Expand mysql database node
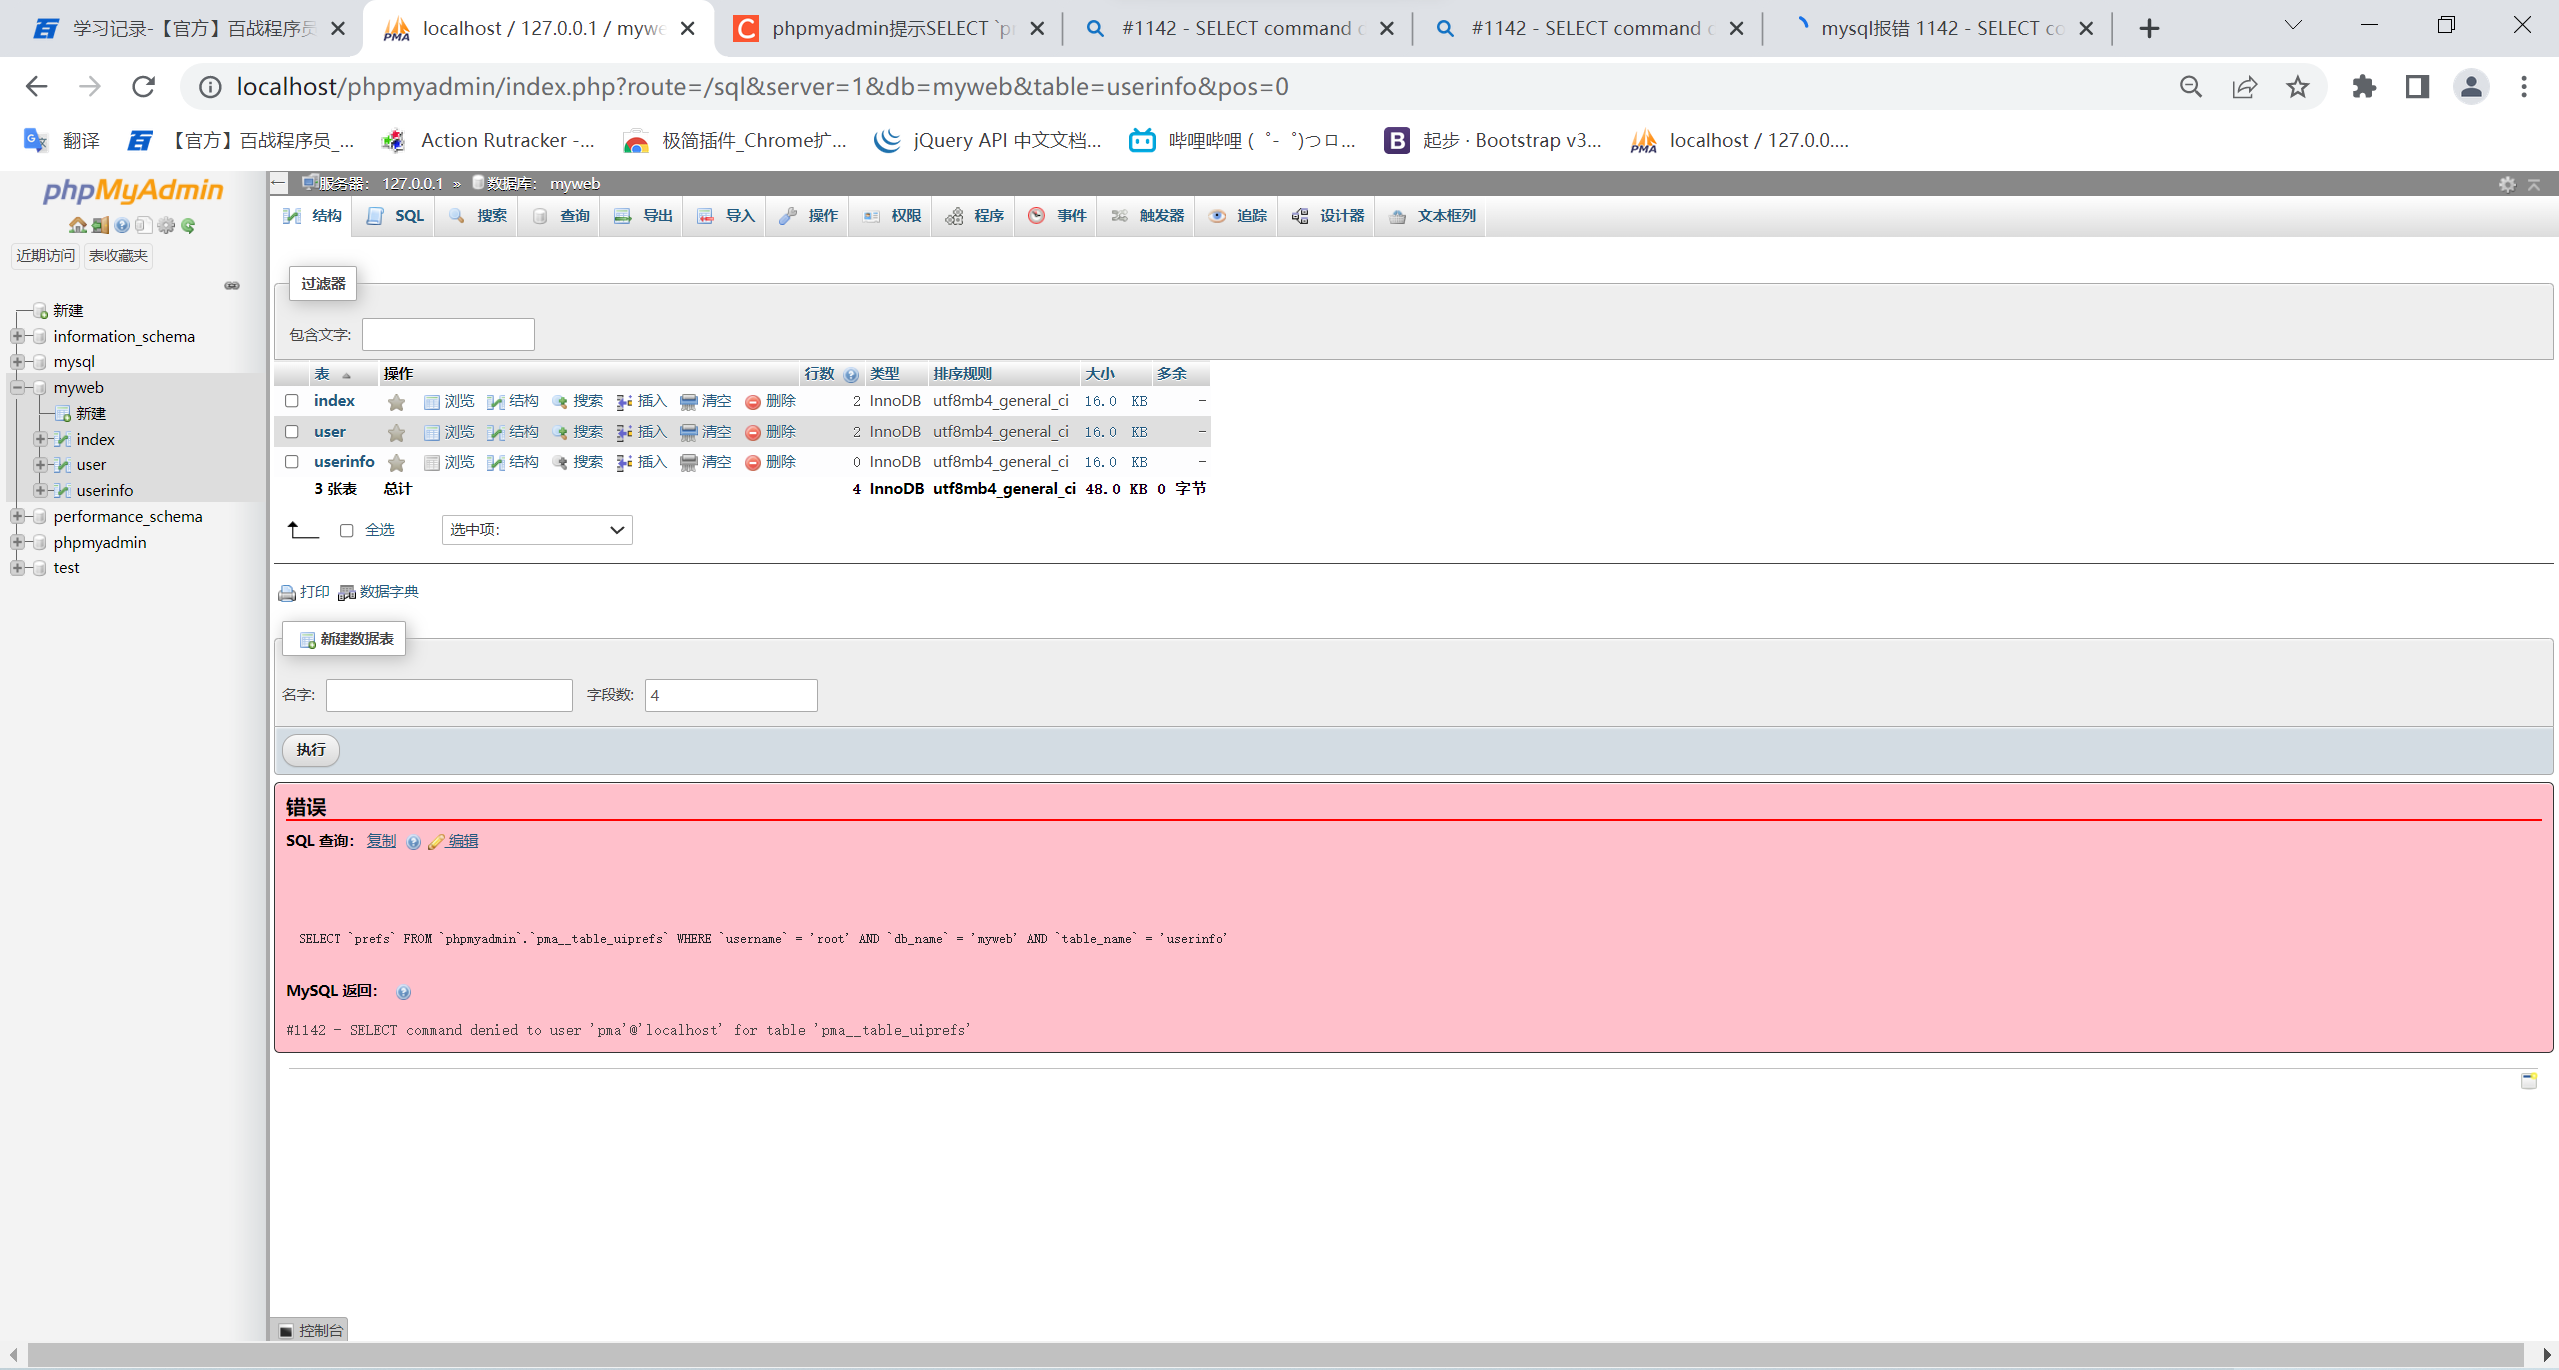This screenshot has width=2559, height=1370. point(17,362)
